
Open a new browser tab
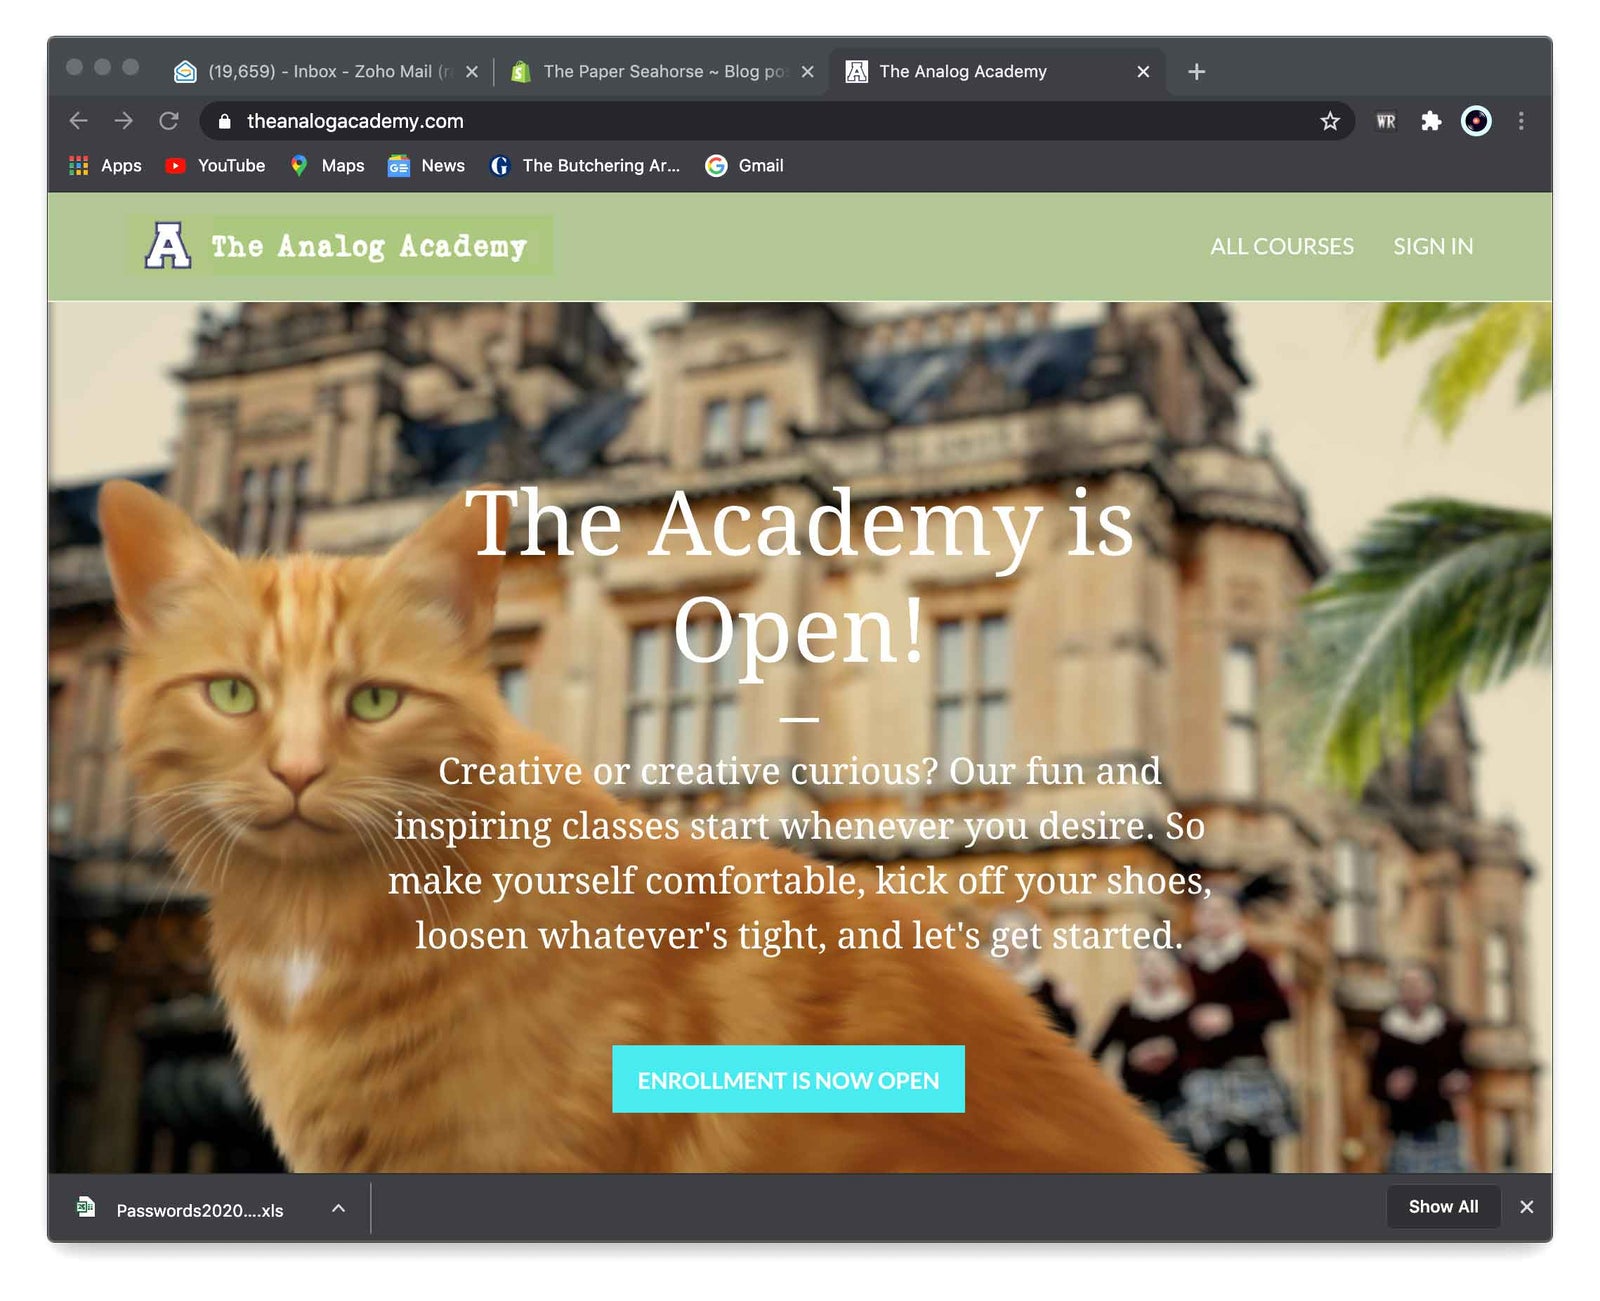(x=1196, y=72)
